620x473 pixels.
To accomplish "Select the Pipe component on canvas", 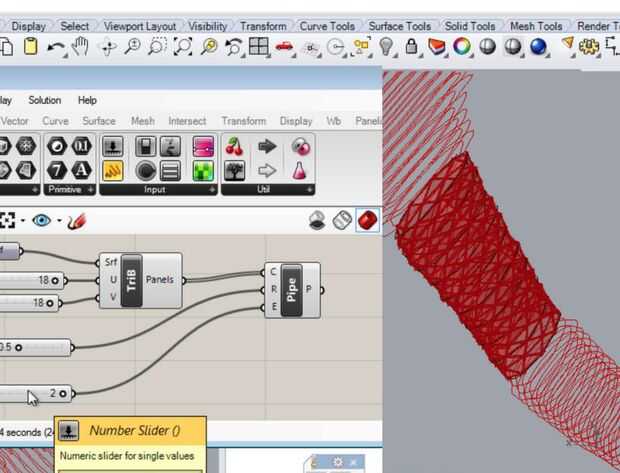I will 292,290.
